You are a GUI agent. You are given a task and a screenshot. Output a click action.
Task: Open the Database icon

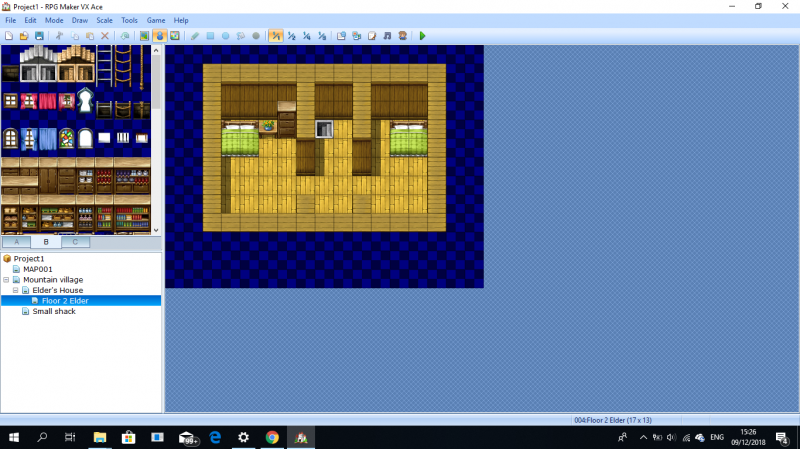[341, 36]
